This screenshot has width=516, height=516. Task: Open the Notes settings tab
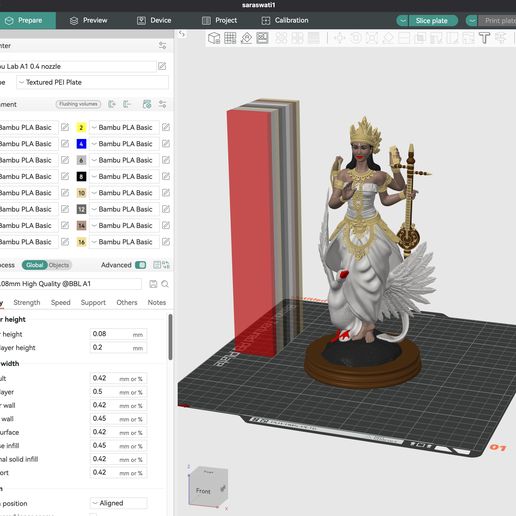click(157, 302)
